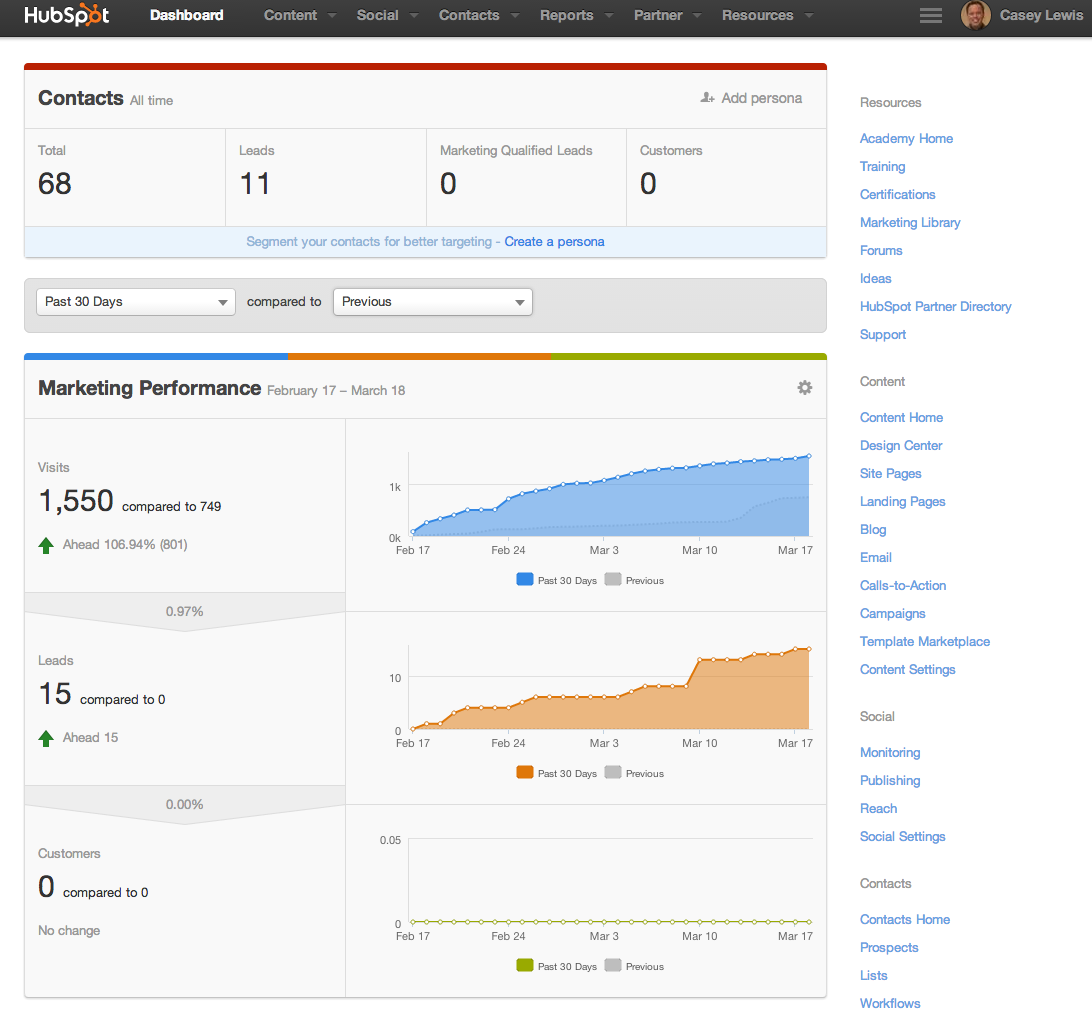Screen dimensions: 1092x1016
Task: Open Workflows link
Action: pos(890,1003)
